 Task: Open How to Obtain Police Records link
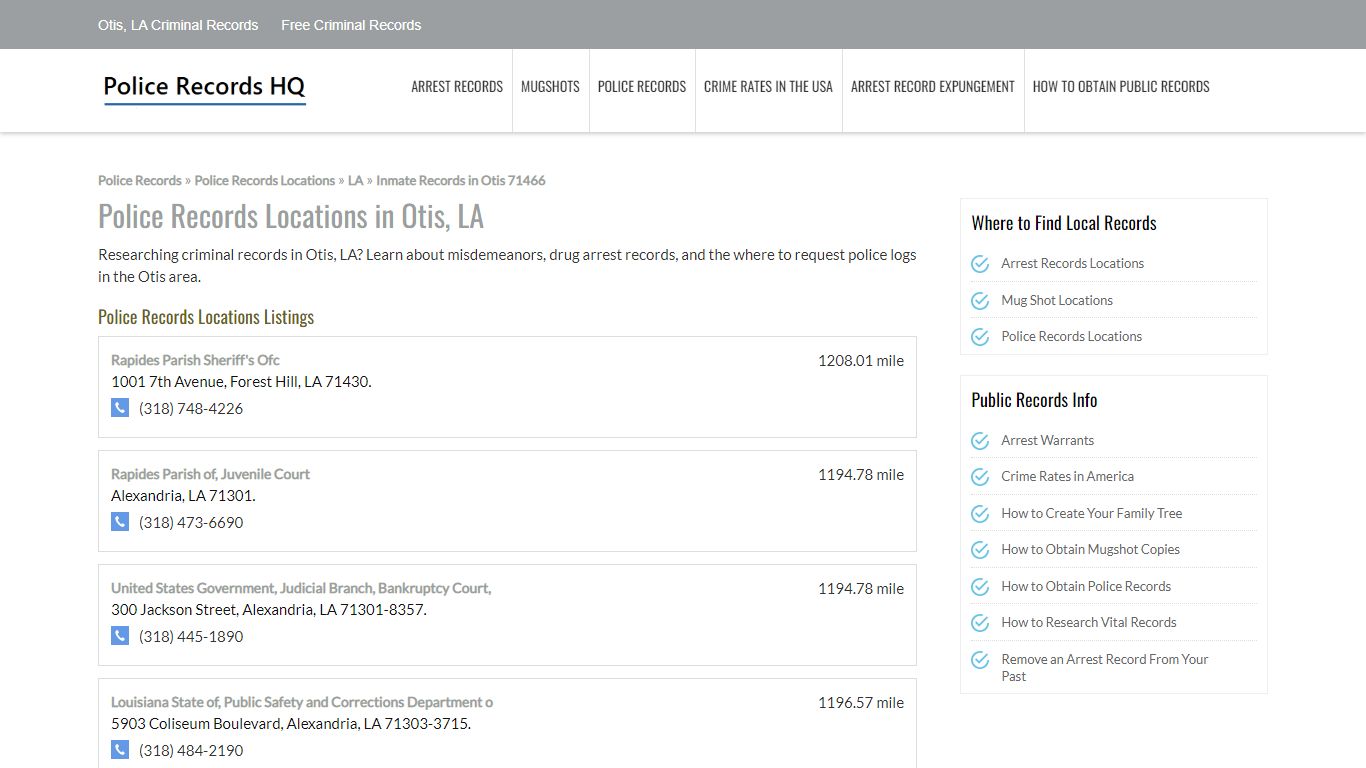tap(1086, 587)
